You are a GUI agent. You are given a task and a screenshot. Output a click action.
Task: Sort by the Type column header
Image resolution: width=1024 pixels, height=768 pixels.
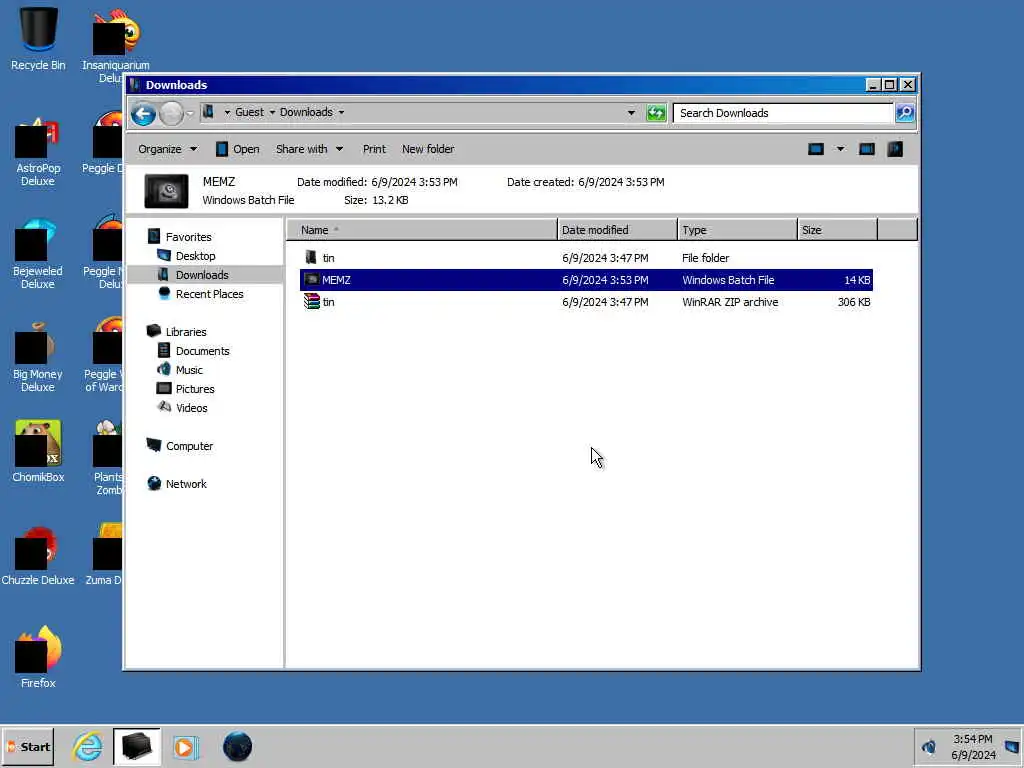[x=737, y=230]
